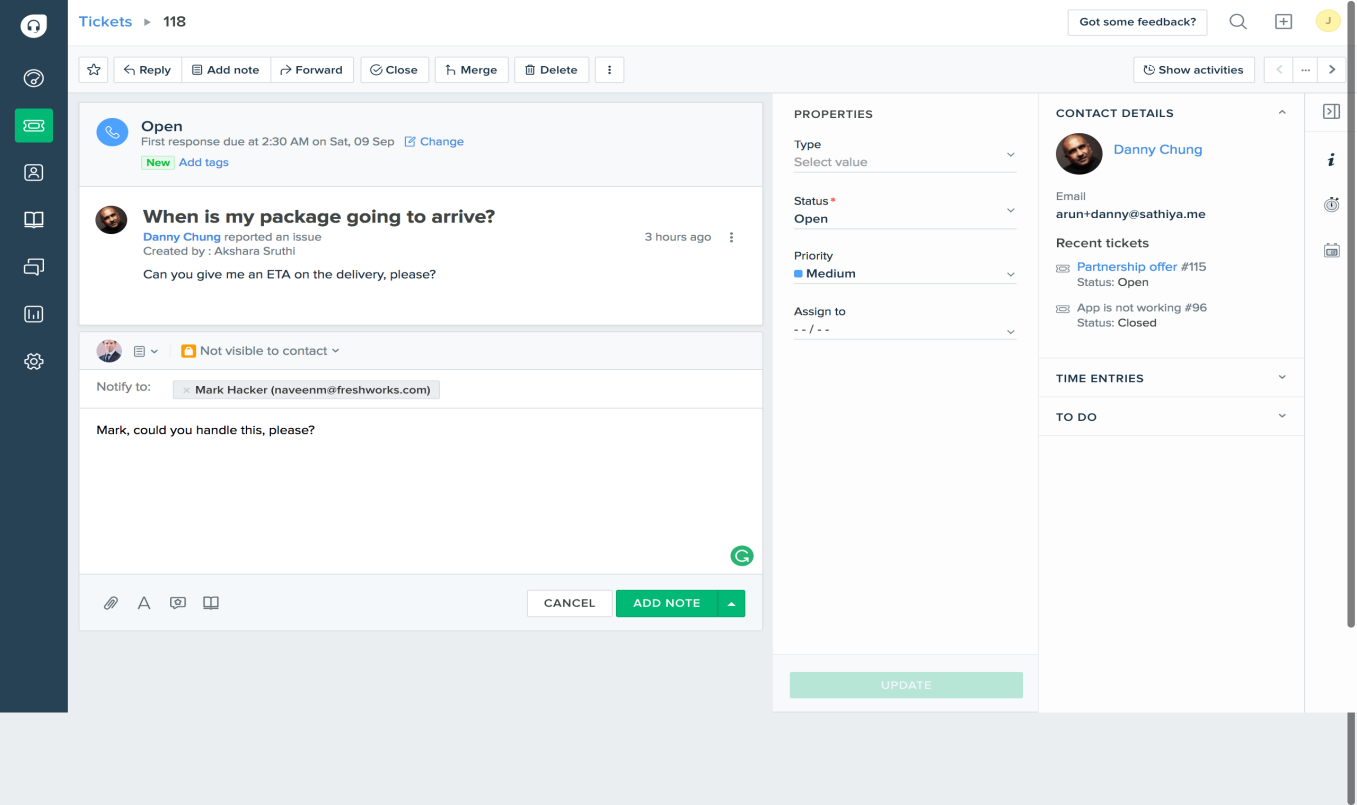This screenshot has height=805, width=1357.
Task: Open the Admin settings gear icon
Action: coord(33,361)
